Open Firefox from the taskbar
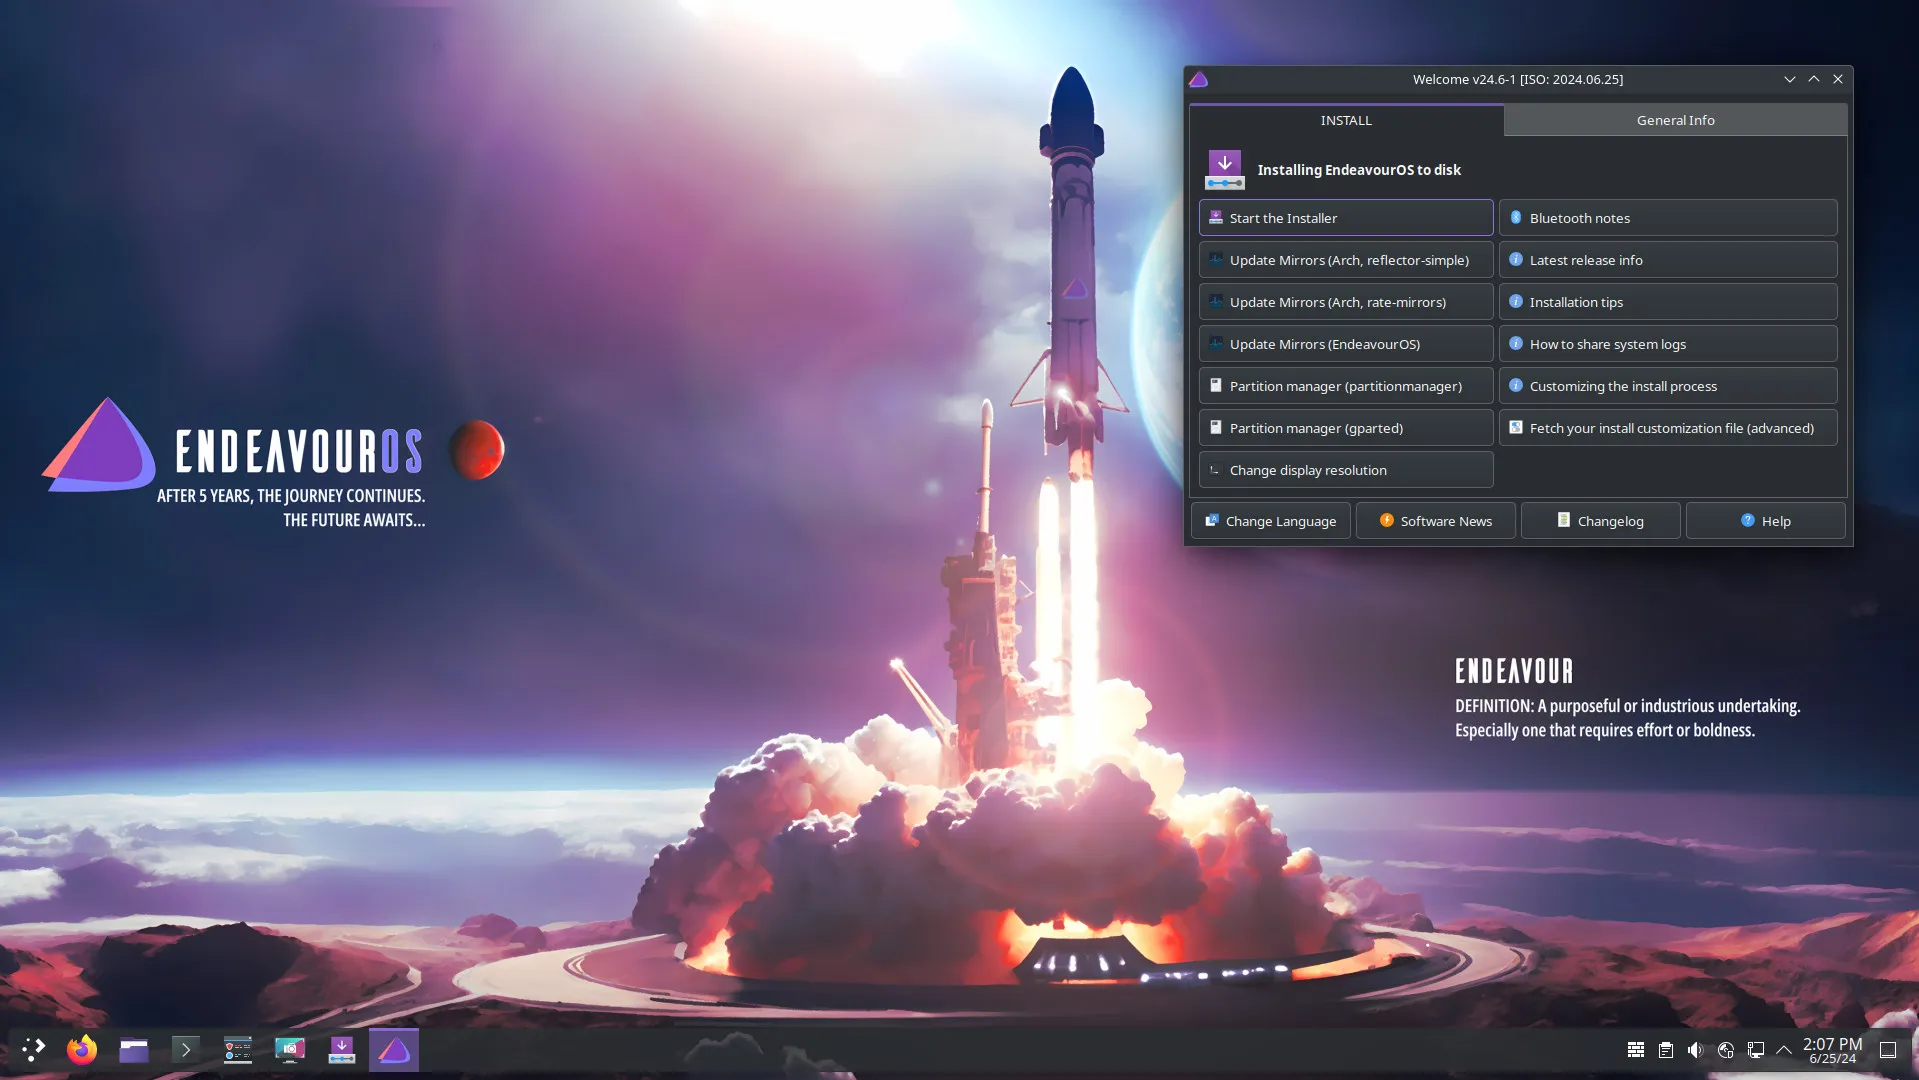1919x1080 pixels. (x=82, y=1050)
